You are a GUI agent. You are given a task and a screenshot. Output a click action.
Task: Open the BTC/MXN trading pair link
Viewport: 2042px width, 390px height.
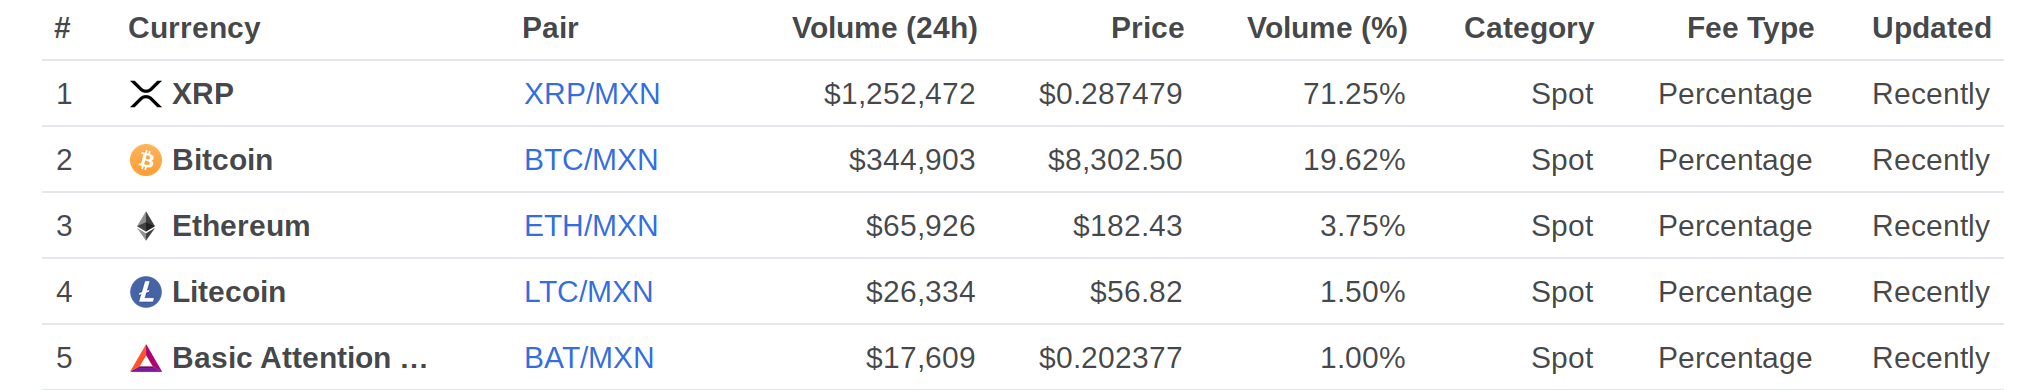(591, 160)
